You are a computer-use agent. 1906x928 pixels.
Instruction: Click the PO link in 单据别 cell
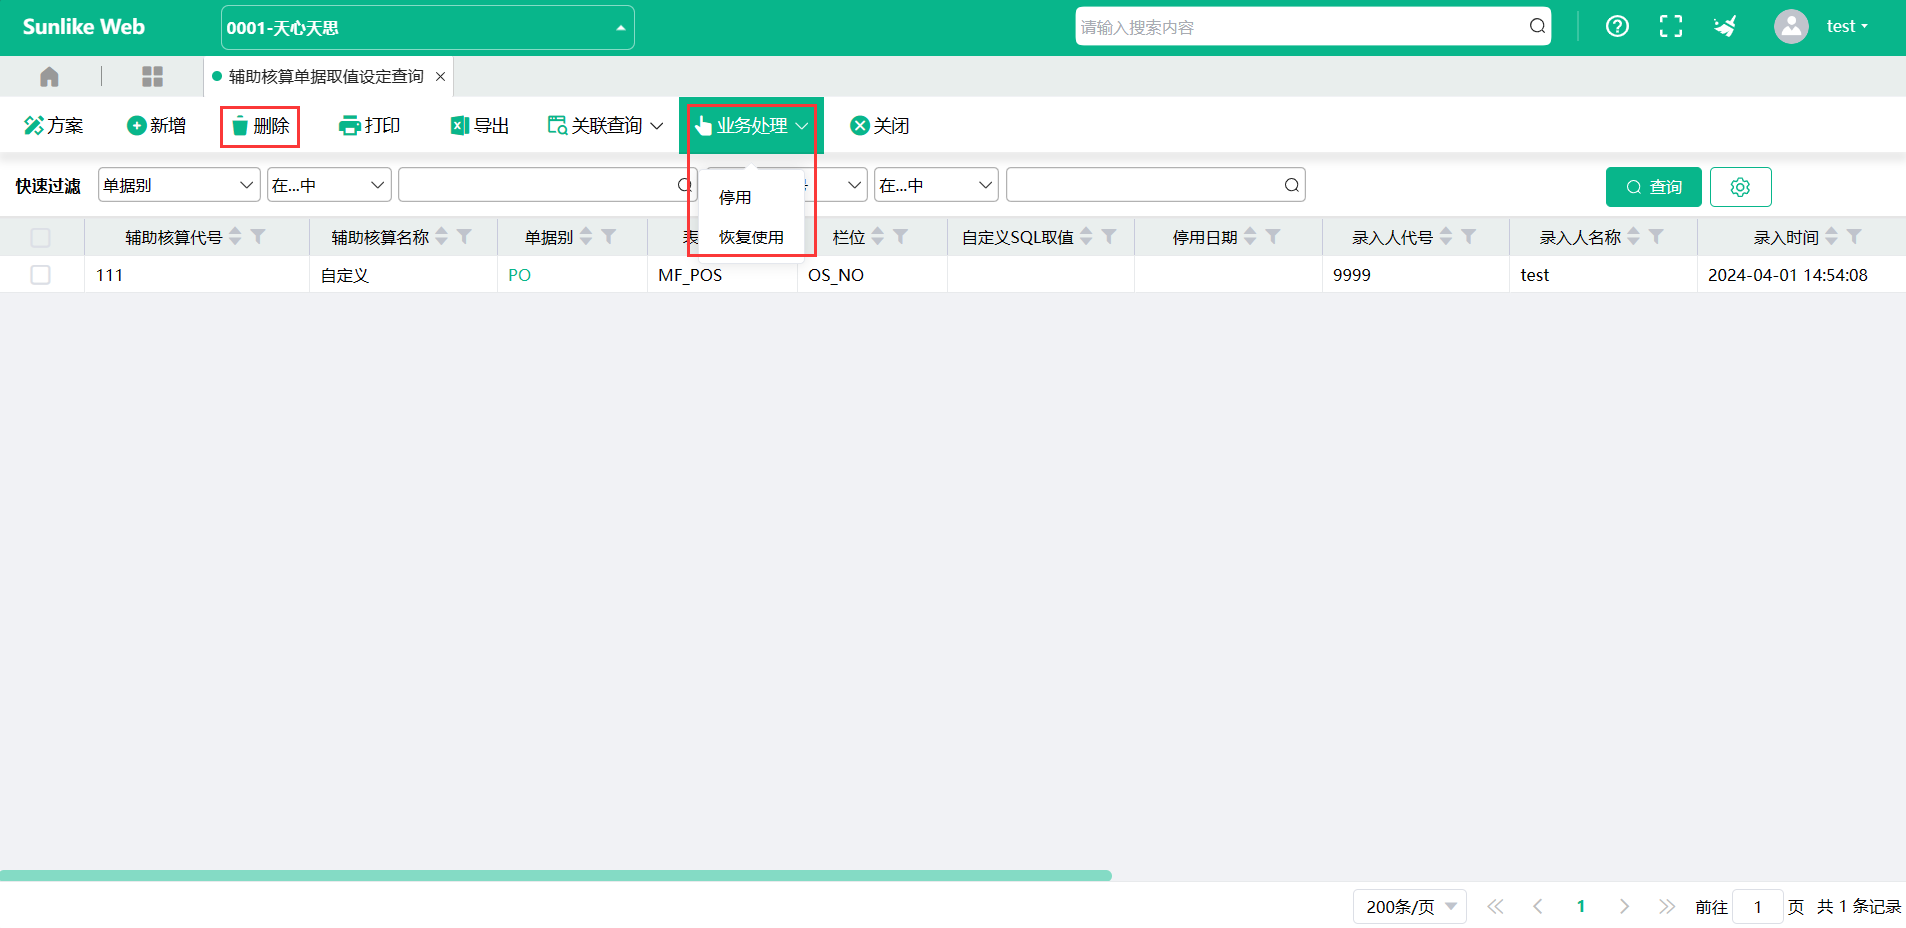click(519, 275)
